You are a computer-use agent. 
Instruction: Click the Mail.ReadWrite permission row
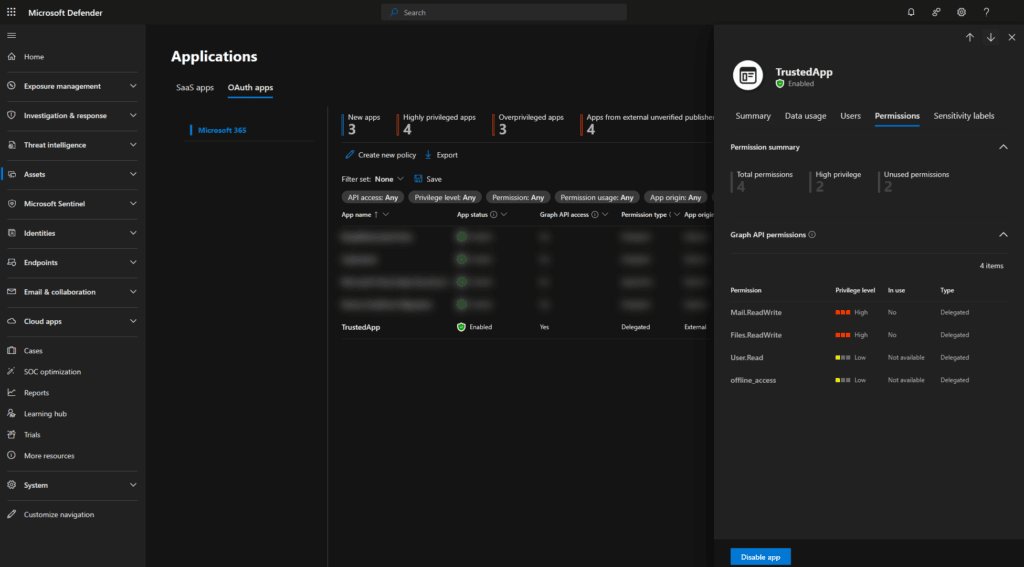[x=869, y=312]
